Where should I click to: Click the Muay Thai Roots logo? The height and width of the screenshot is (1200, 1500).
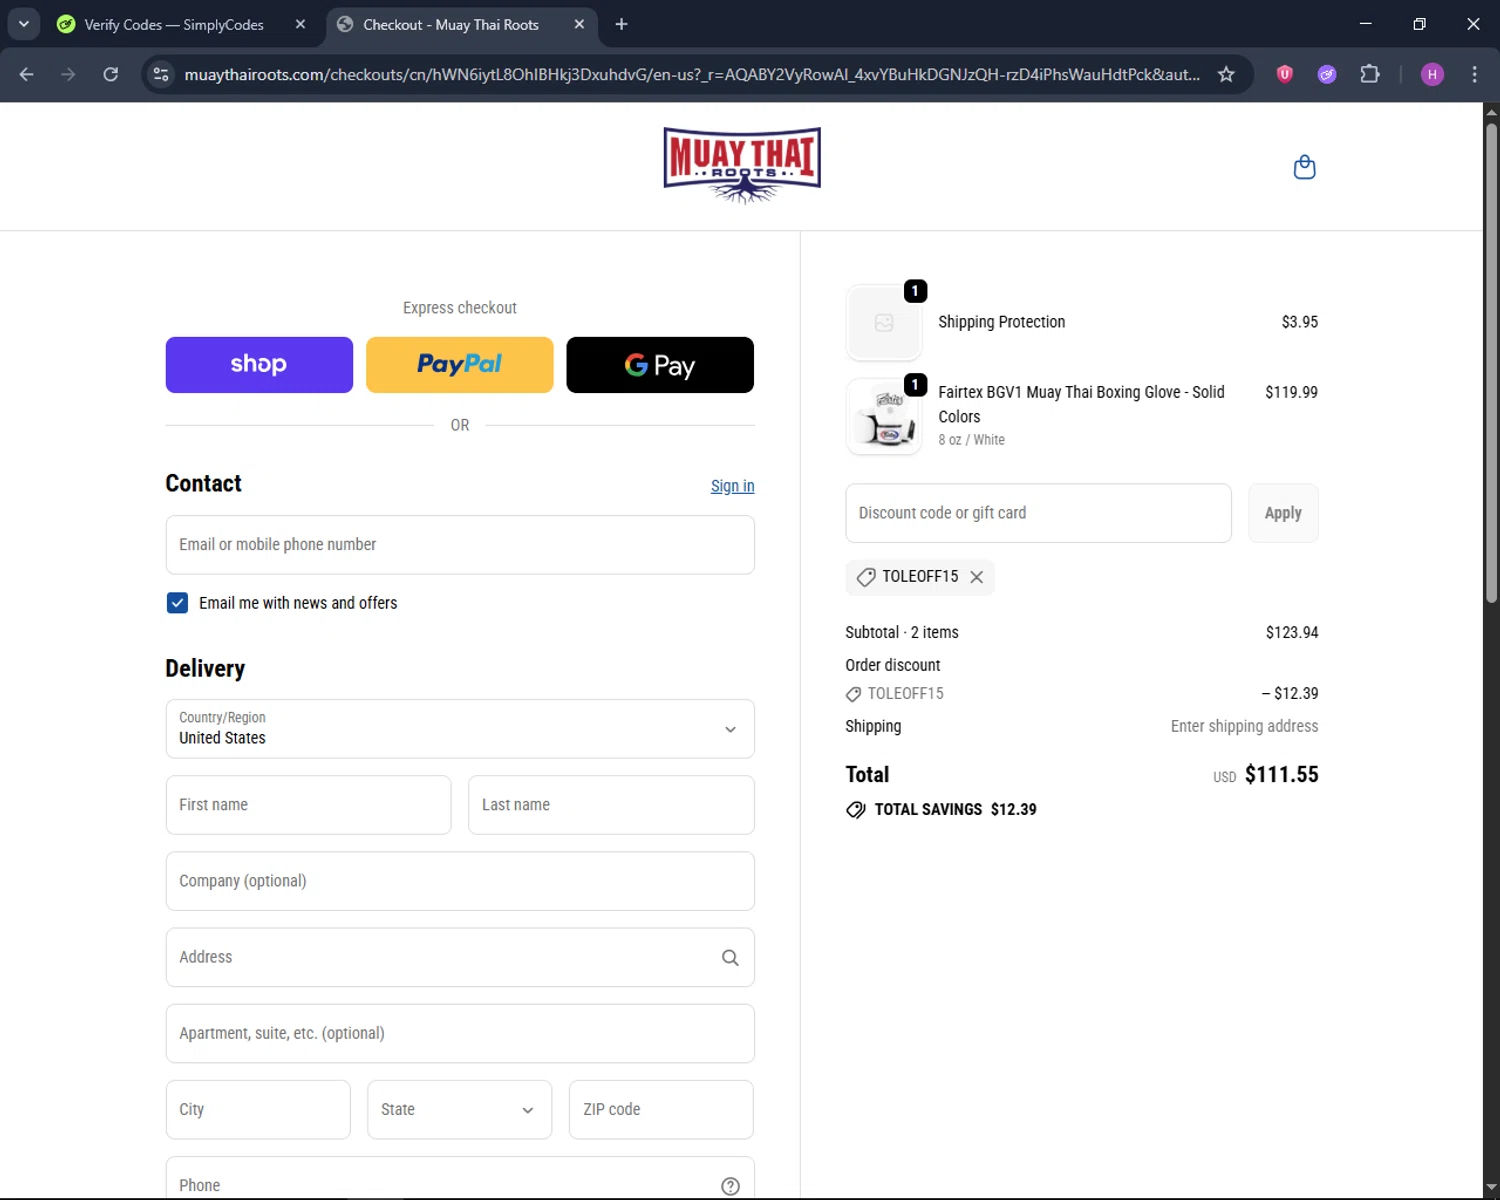742,165
